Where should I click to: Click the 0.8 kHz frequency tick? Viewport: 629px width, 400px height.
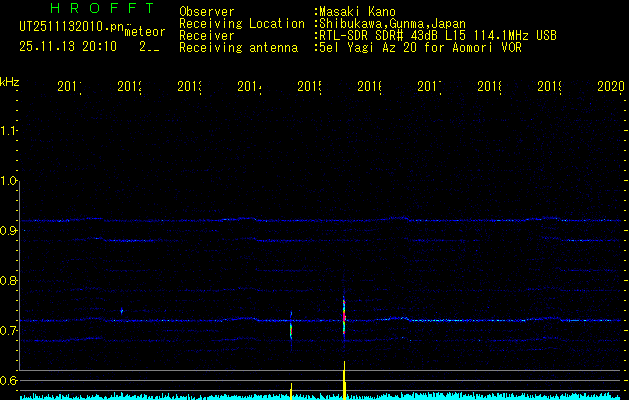[10, 281]
